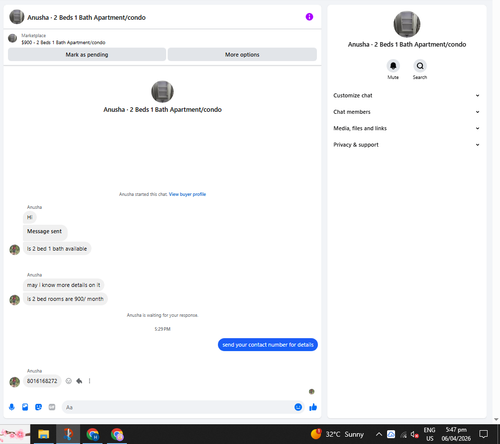Viewport: 500px width, 444px height.
Task: Select message 'may i know more details on it'
Action: coord(63,285)
